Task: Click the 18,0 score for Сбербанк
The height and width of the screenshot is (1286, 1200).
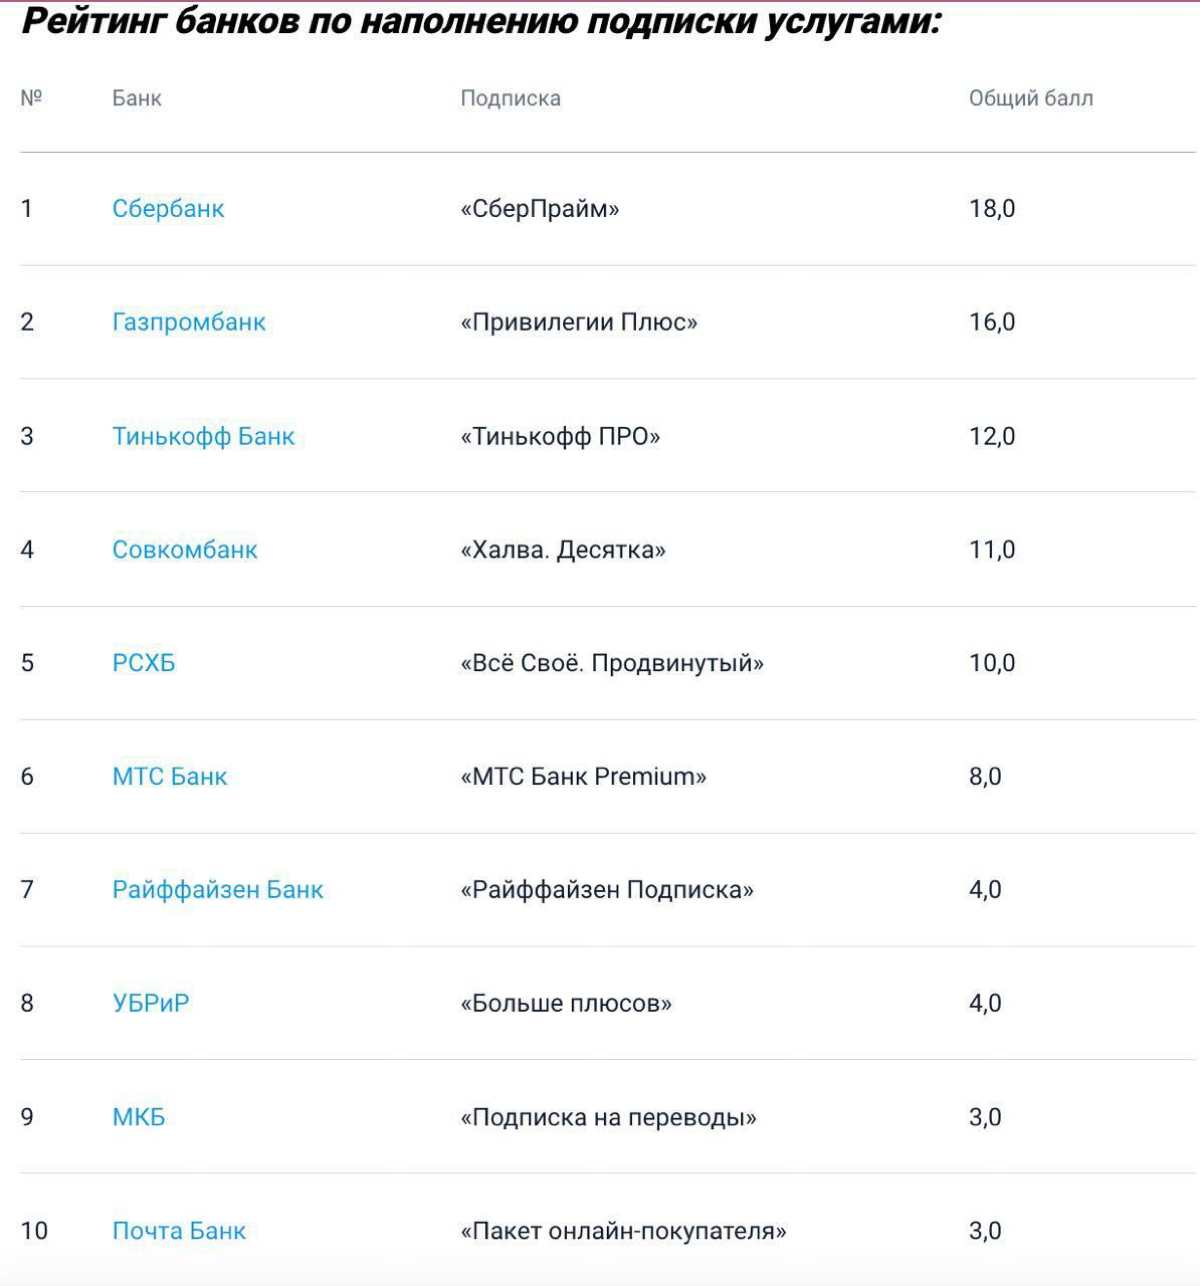Action: tap(992, 209)
